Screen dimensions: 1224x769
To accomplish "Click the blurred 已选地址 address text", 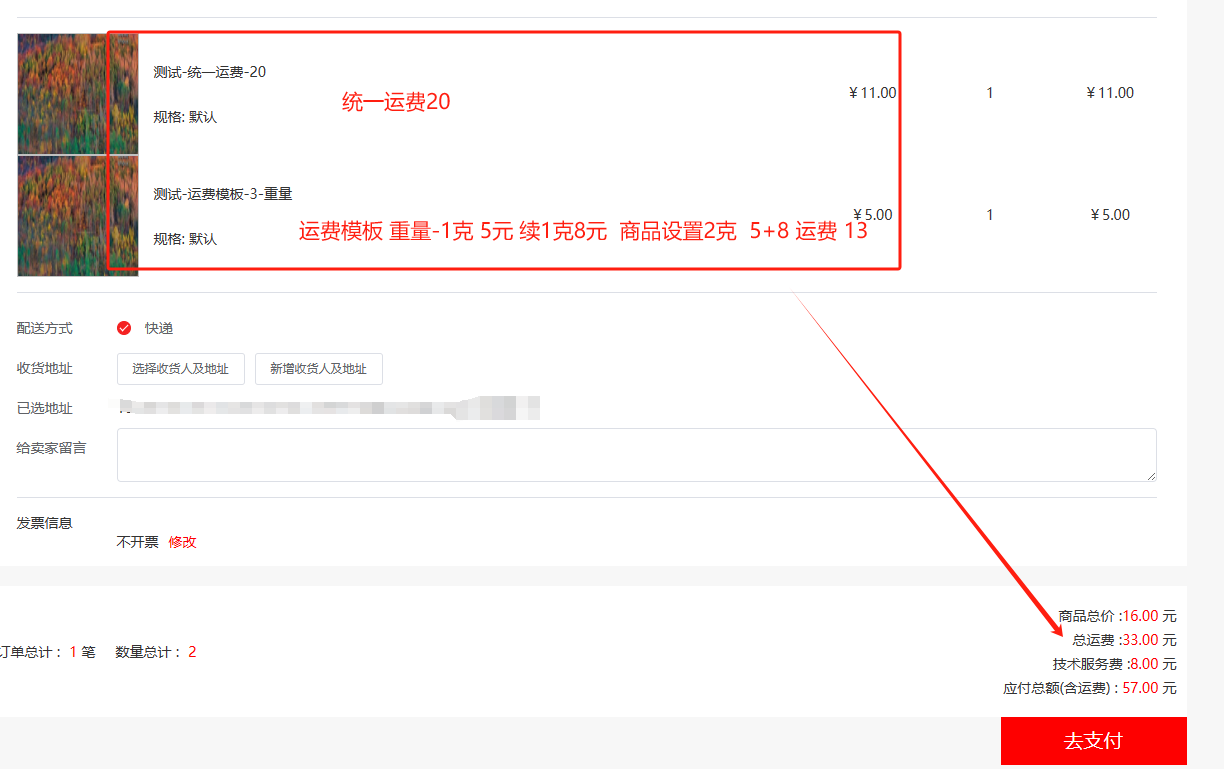I will point(330,408).
